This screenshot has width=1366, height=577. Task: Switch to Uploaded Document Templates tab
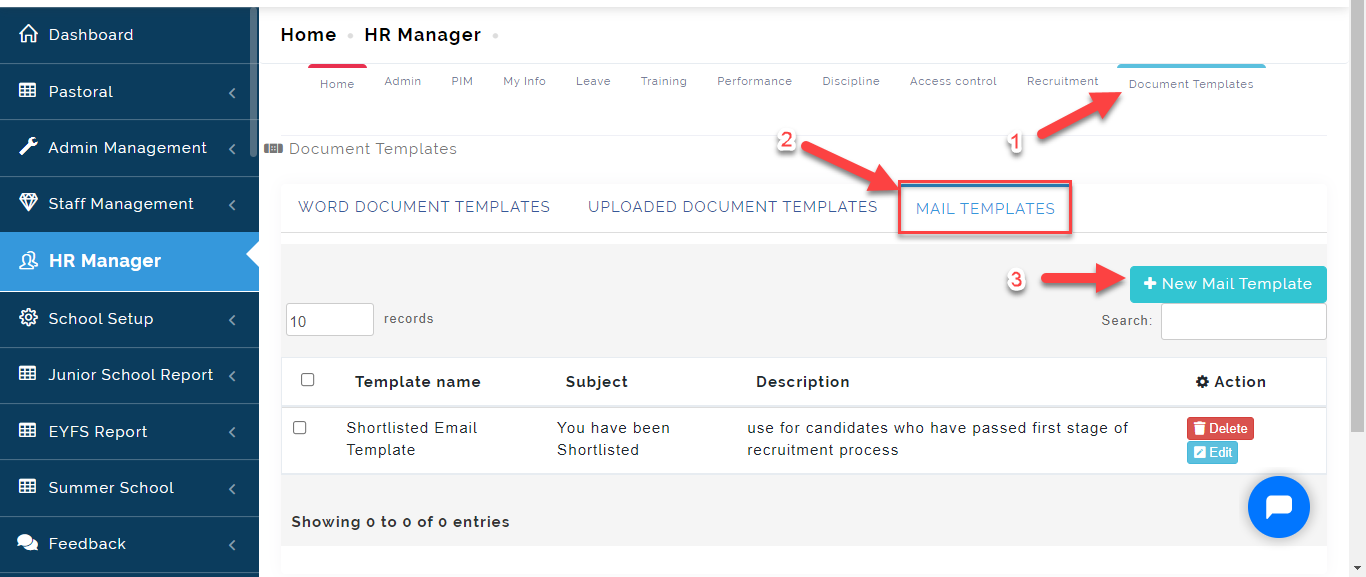tap(733, 207)
